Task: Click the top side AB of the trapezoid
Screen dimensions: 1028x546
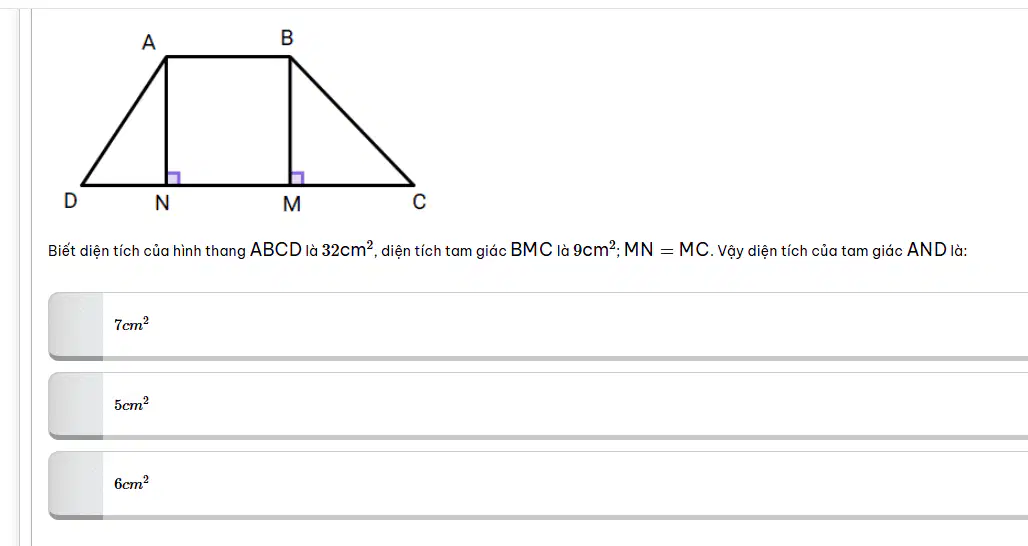Action: pyautogui.click(x=228, y=57)
